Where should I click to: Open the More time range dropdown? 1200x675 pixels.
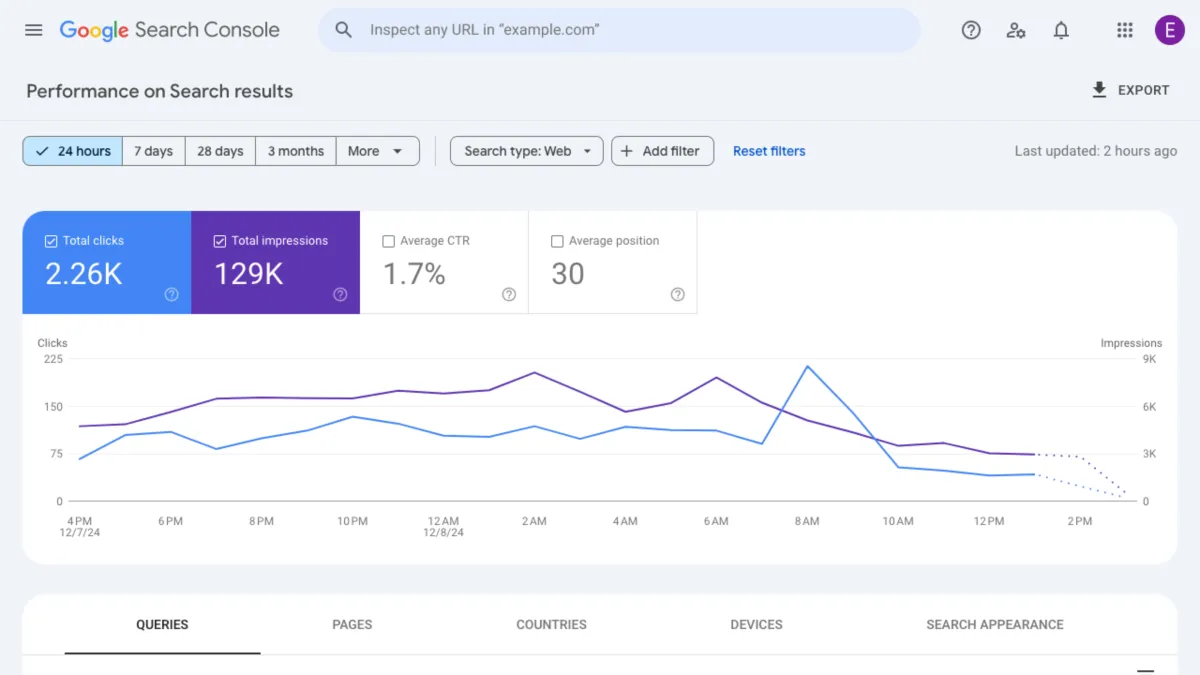[377, 150]
